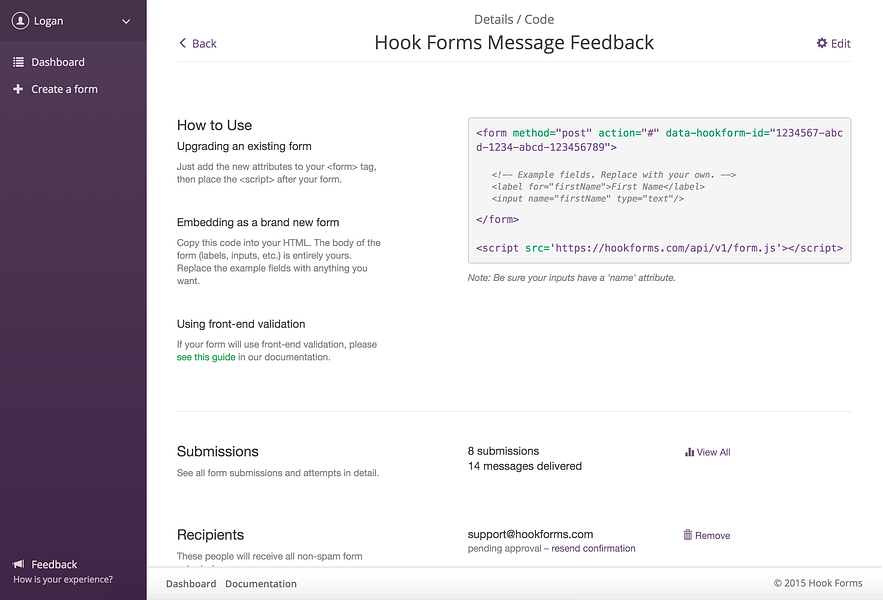Click the Logan user avatar icon

tap(20, 21)
